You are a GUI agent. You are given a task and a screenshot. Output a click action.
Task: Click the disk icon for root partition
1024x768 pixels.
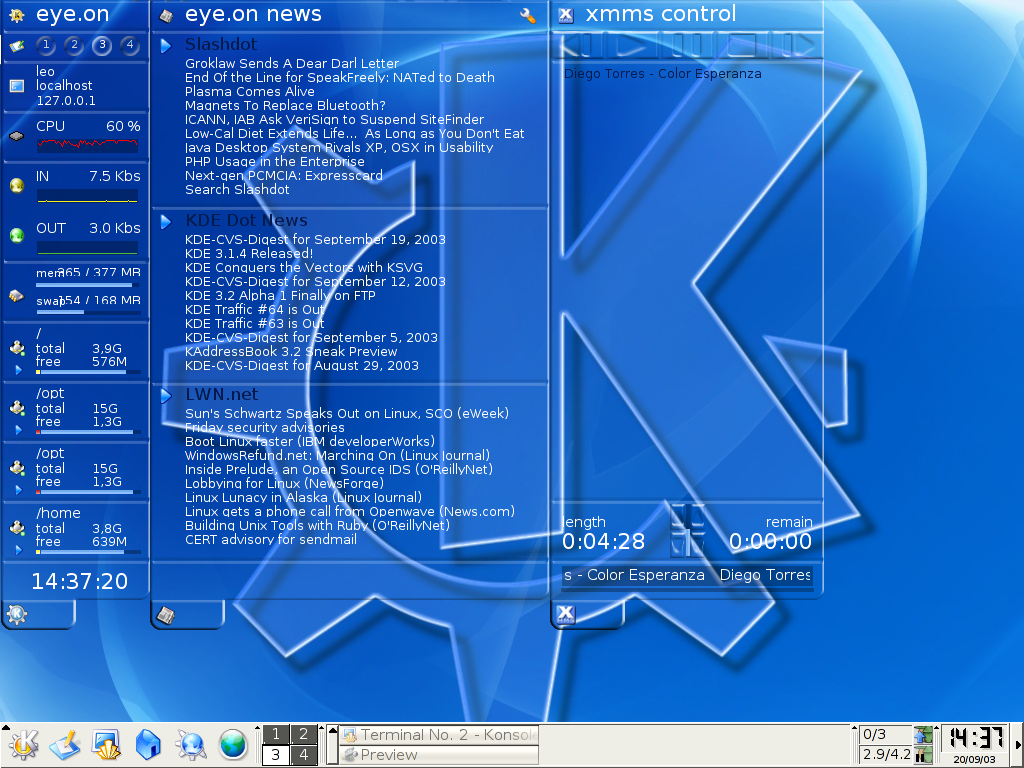[x=18, y=348]
